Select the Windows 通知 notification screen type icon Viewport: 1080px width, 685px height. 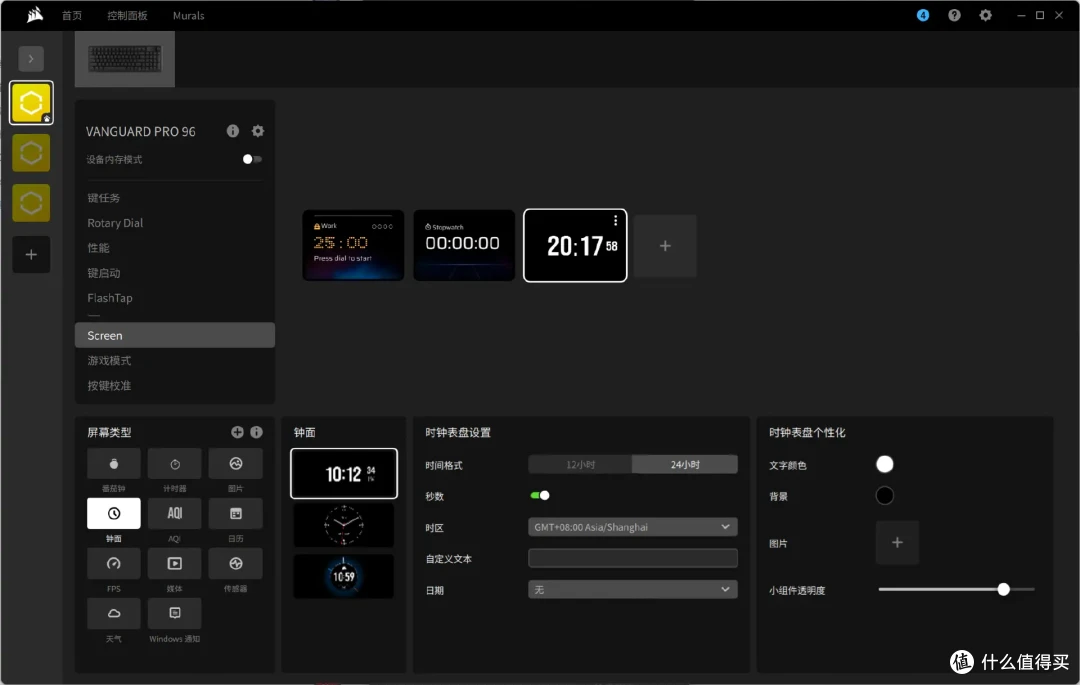pyautogui.click(x=174, y=613)
